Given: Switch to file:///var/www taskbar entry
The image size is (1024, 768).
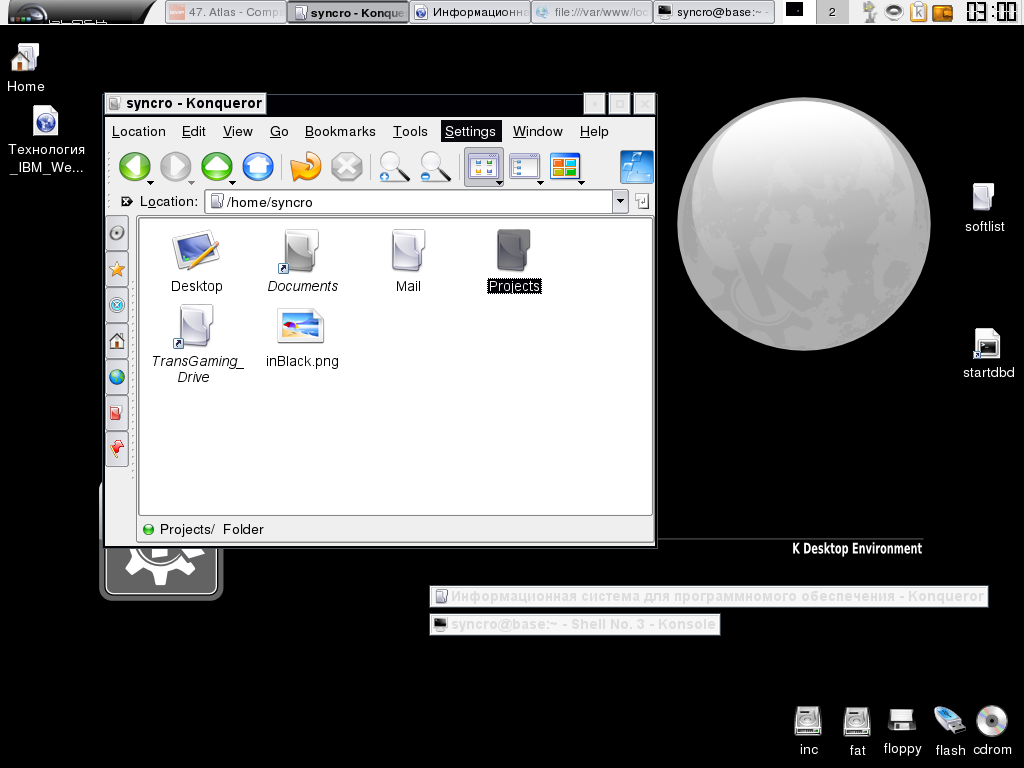Looking at the screenshot, I should (x=592, y=12).
